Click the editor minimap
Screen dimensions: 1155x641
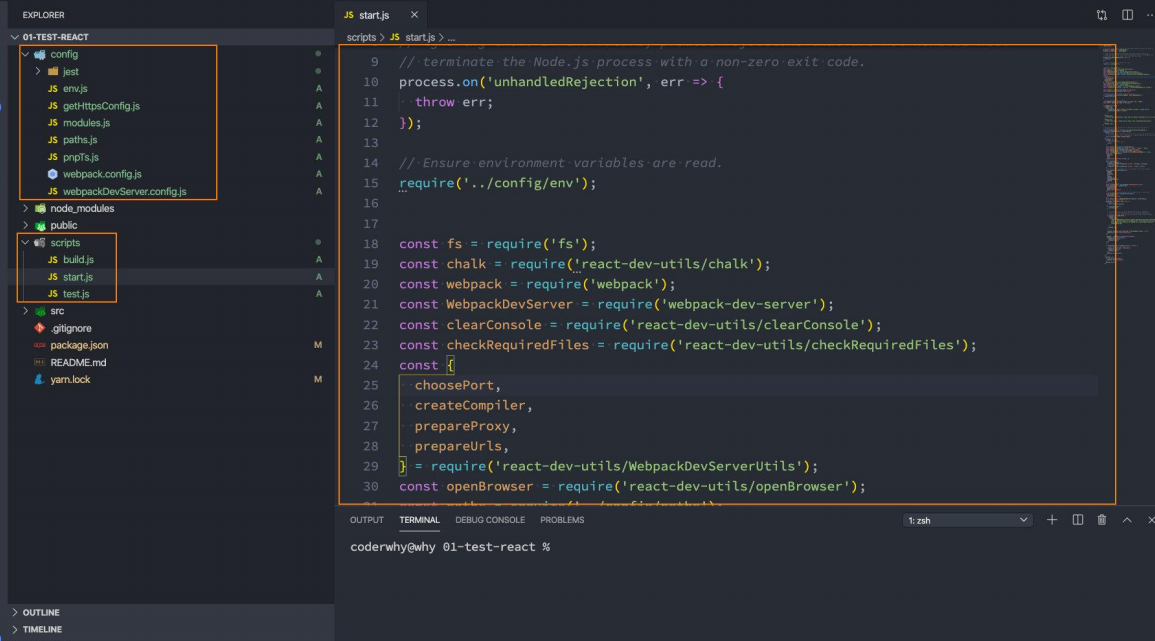click(1128, 155)
